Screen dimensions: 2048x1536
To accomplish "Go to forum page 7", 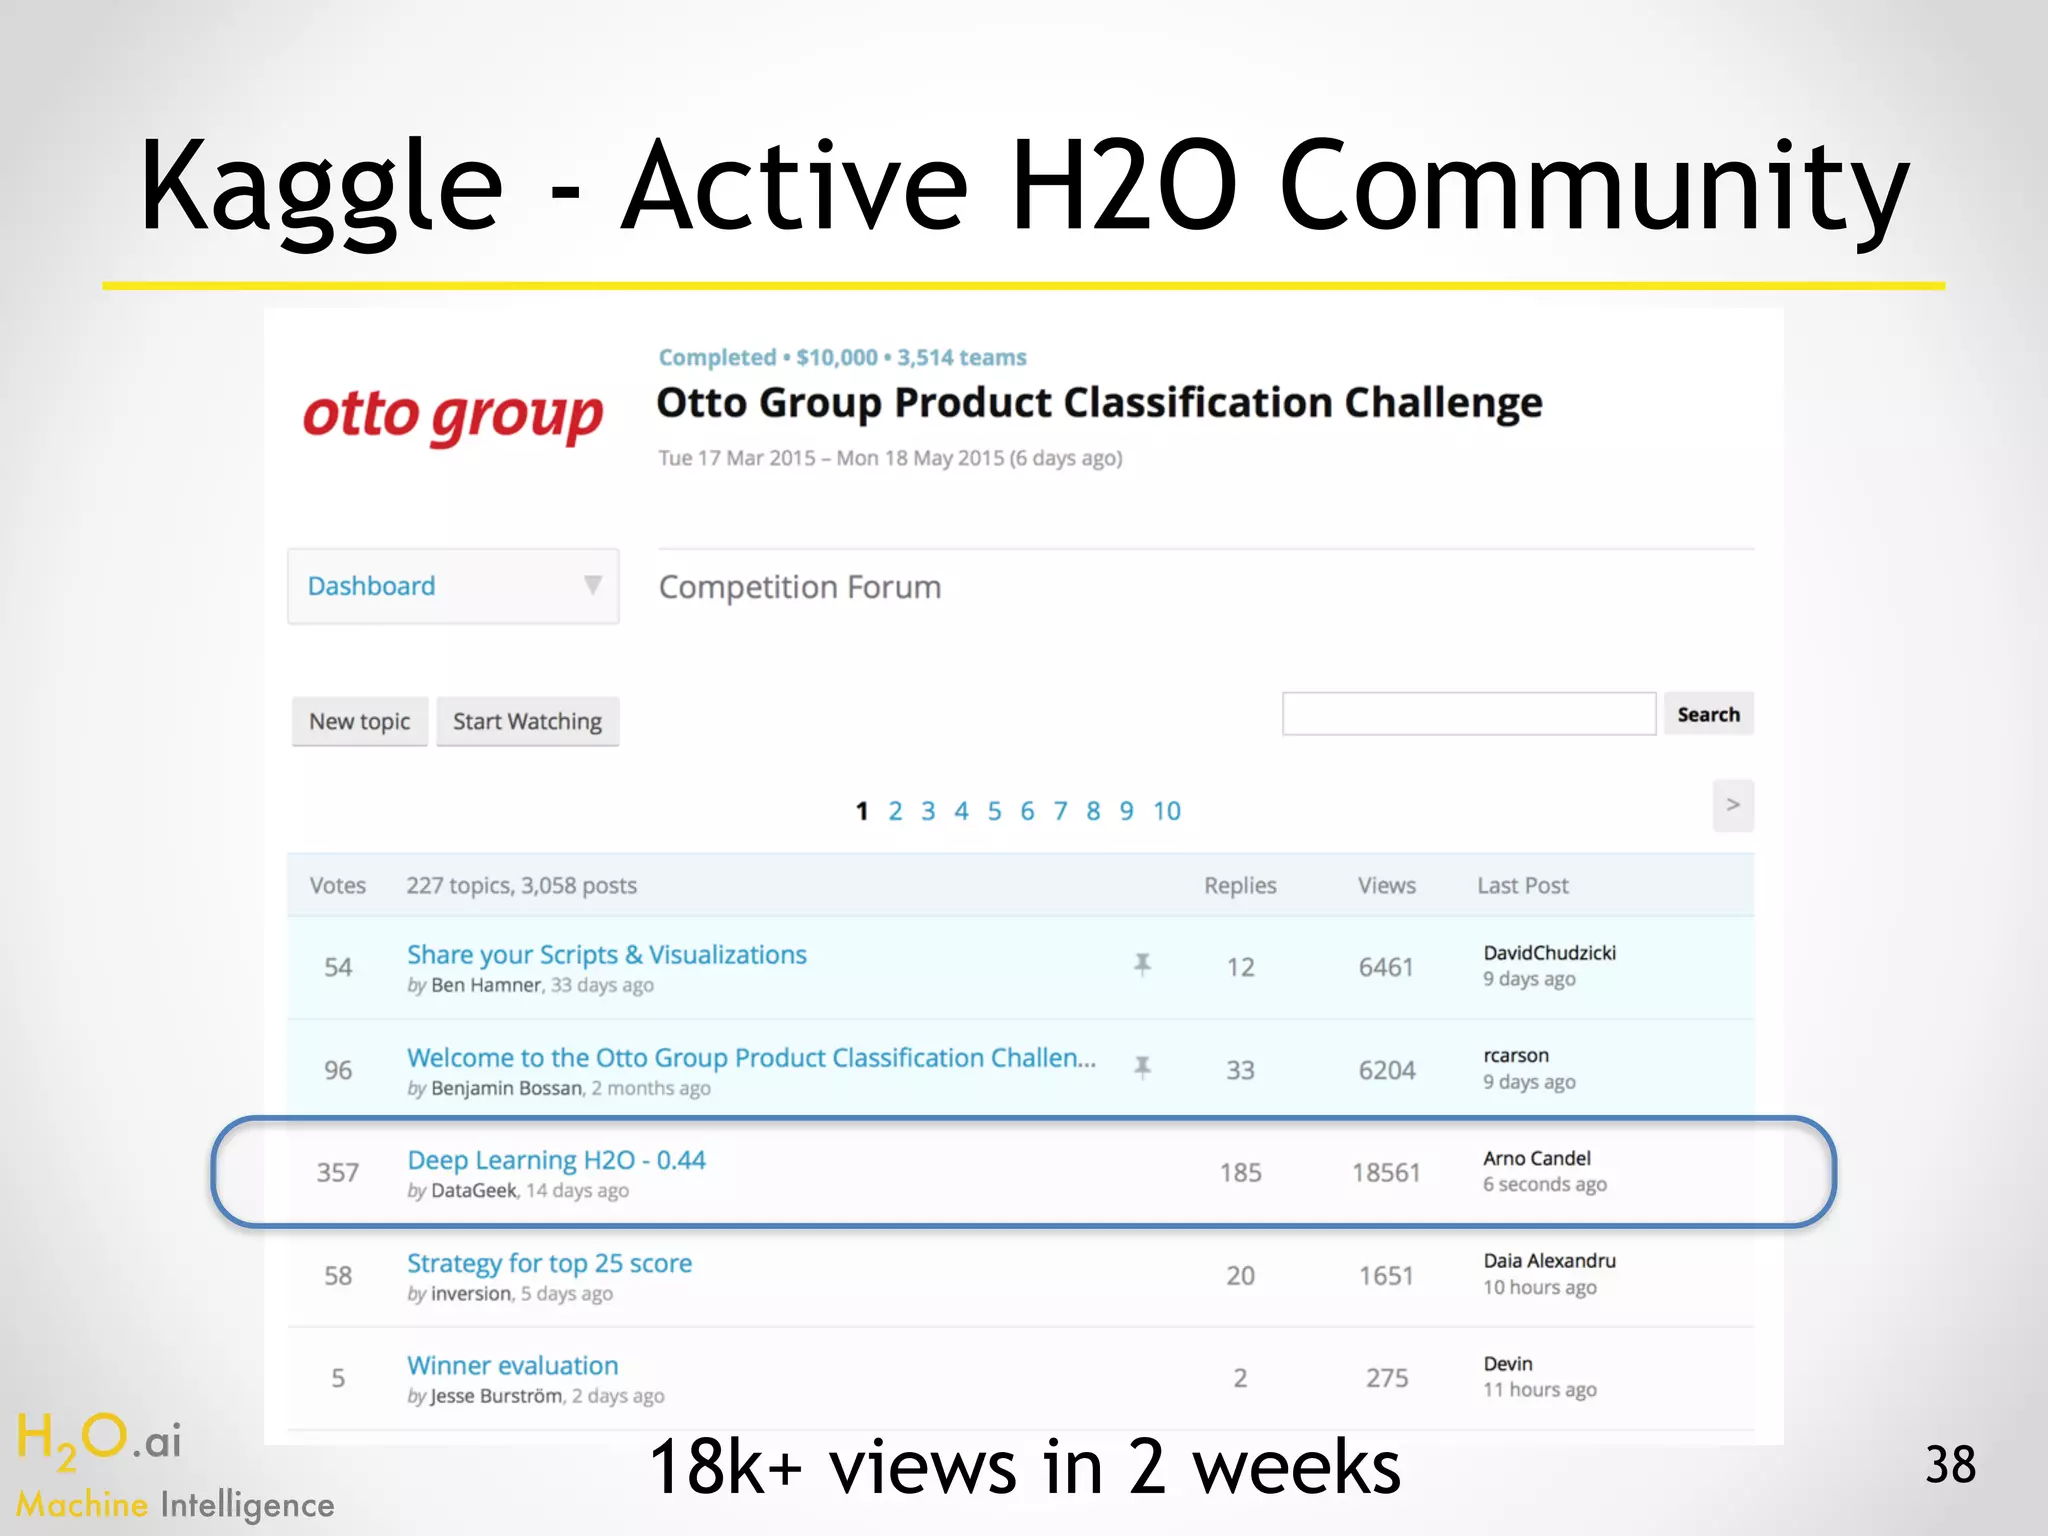I will click(1060, 811).
